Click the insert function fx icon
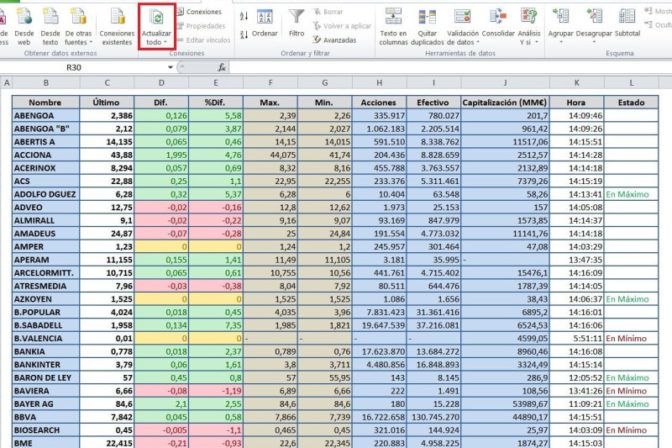 (222, 67)
